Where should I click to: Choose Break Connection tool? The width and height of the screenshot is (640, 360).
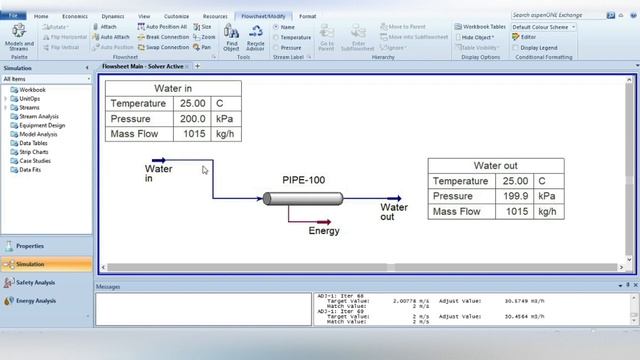163,37
